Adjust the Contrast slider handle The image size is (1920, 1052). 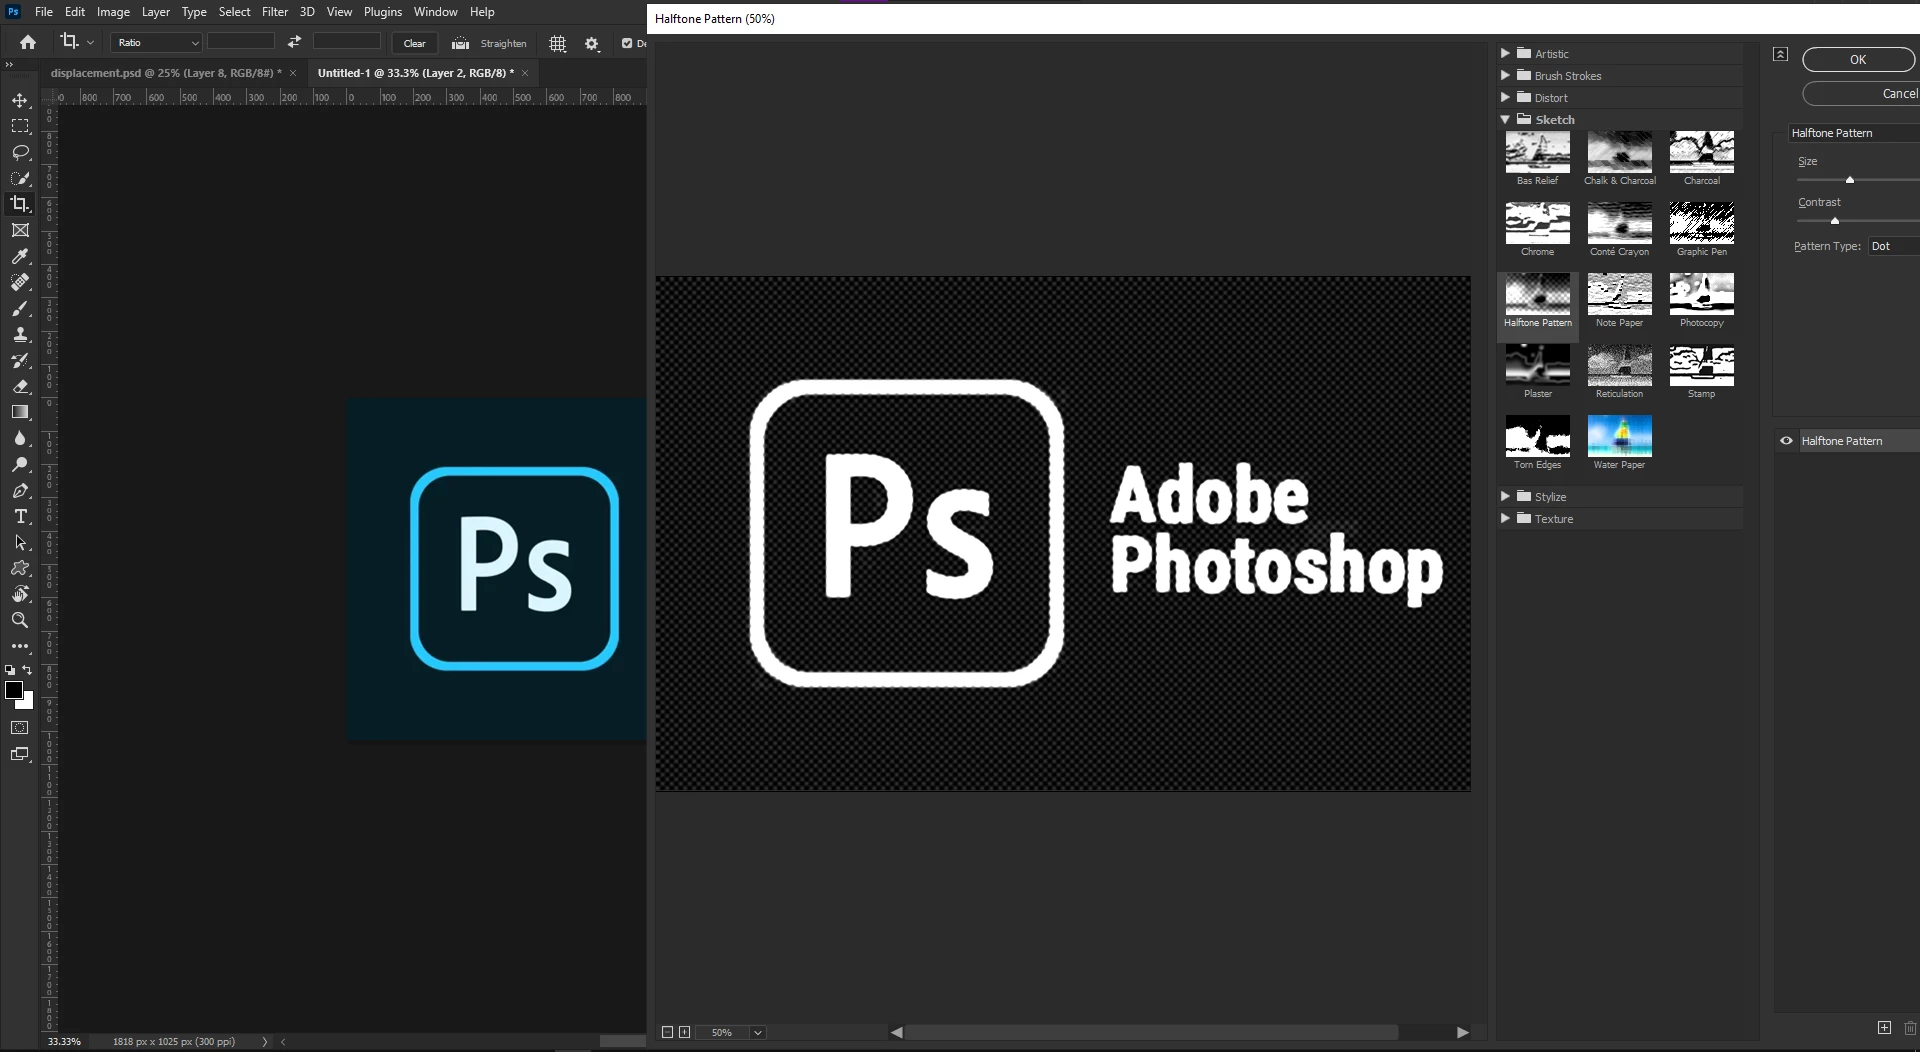(1835, 221)
